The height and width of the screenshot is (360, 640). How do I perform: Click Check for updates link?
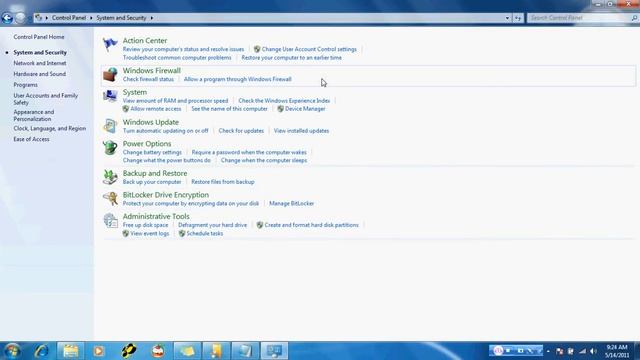[x=241, y=131]
